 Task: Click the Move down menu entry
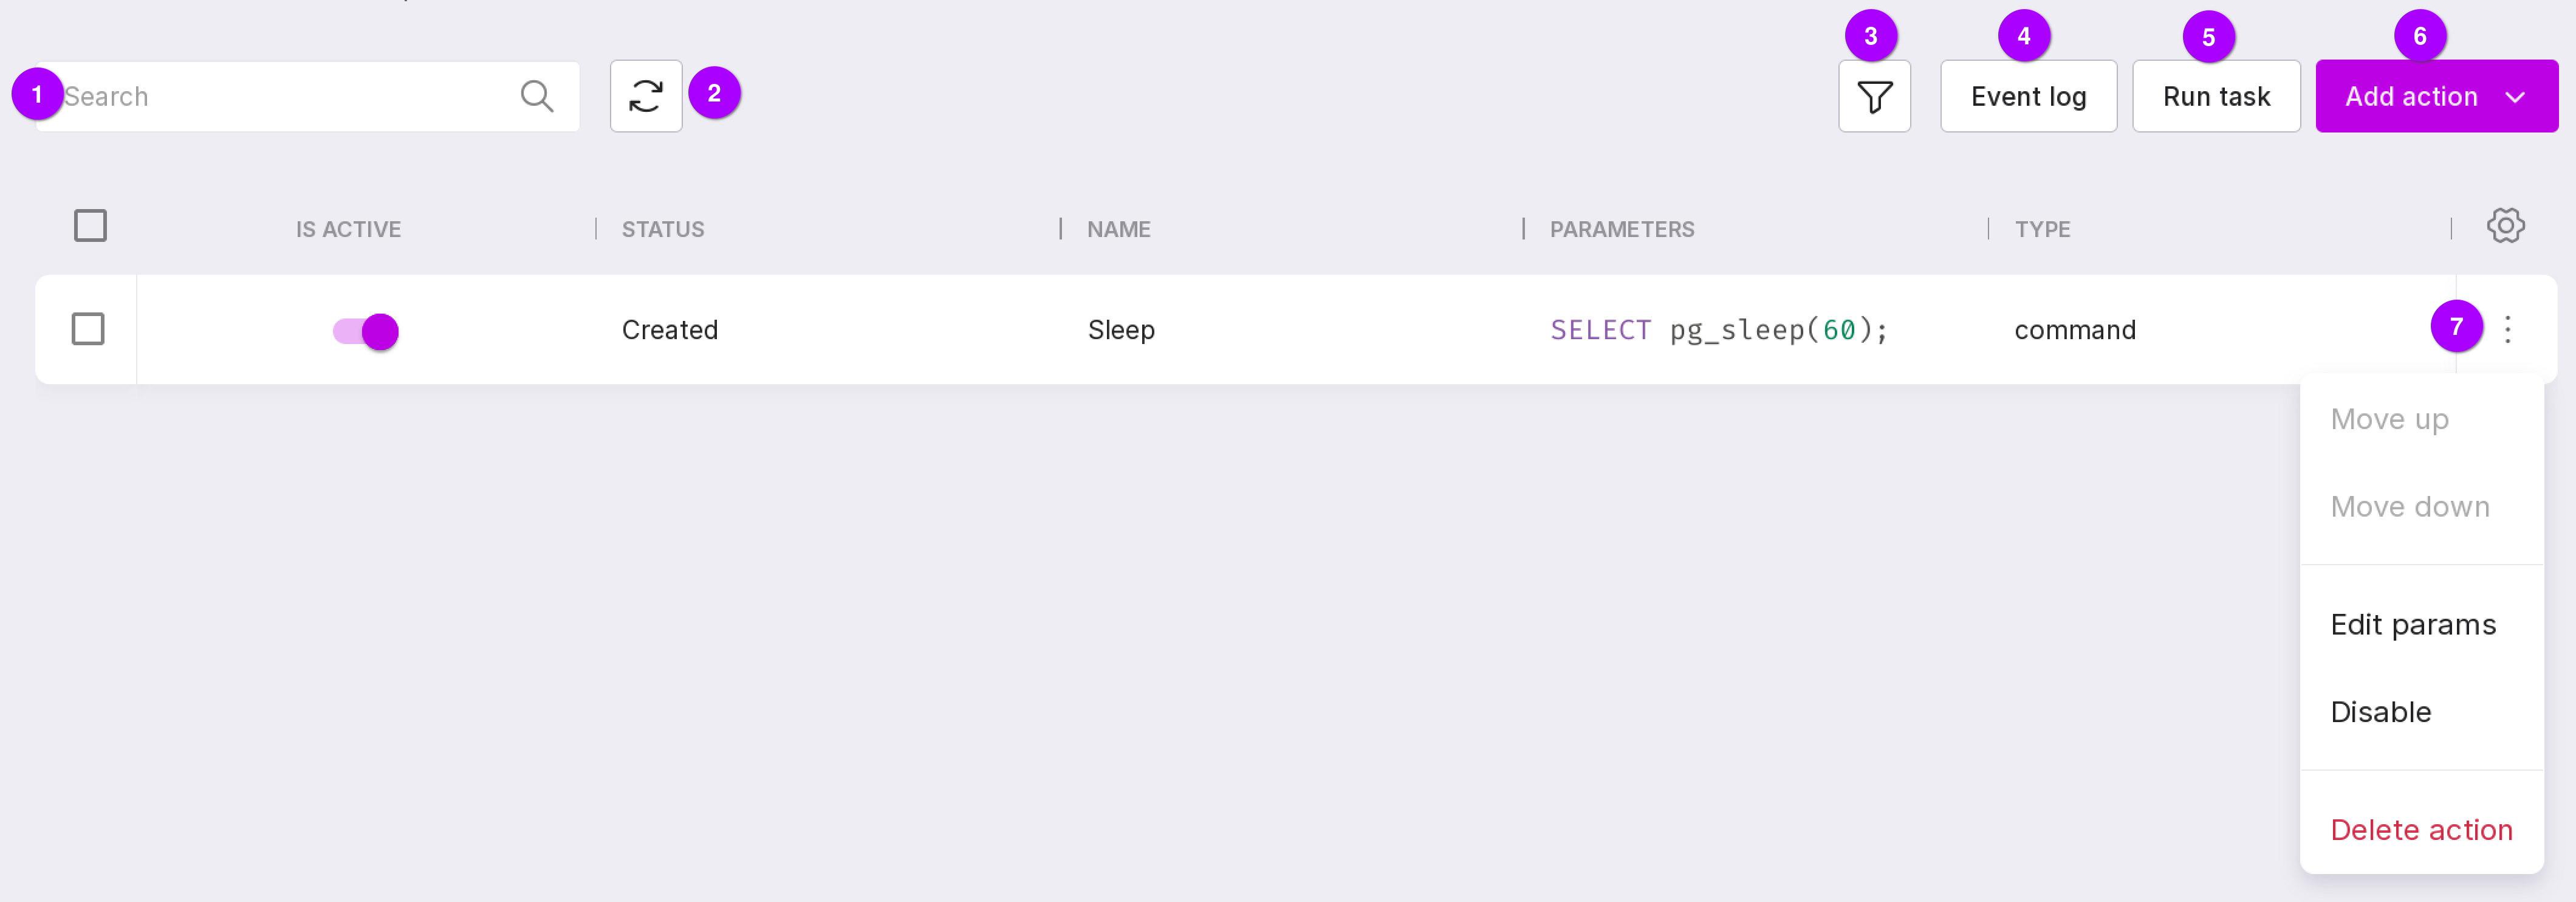coord(2409,507)
